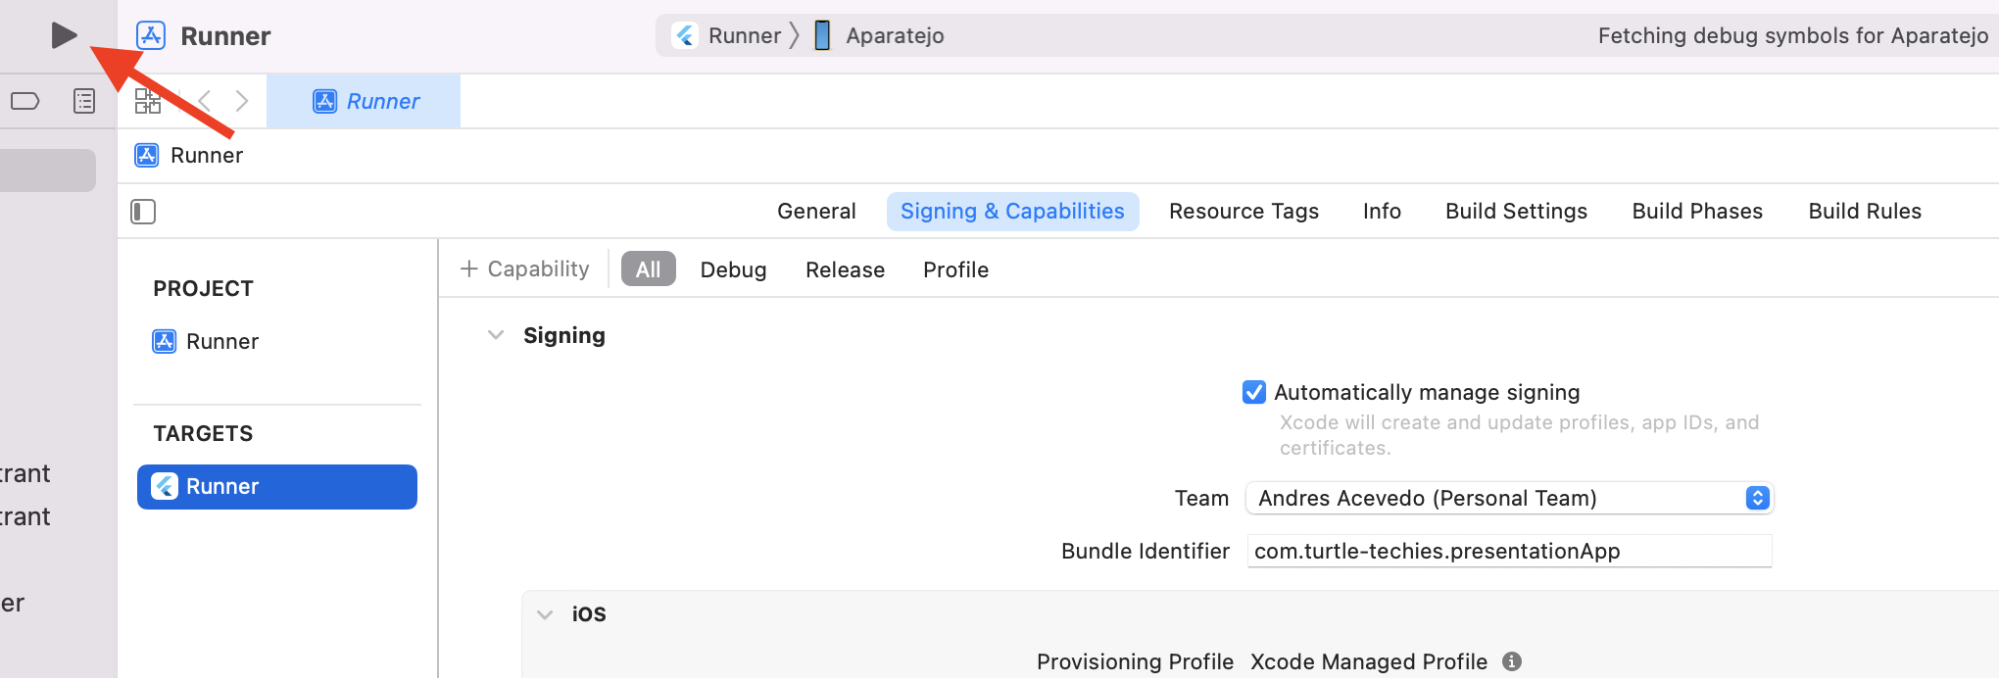Select the Runner target under TARGETS
The height and width of the screenshot is (679, 1999).
coord(277,487)
